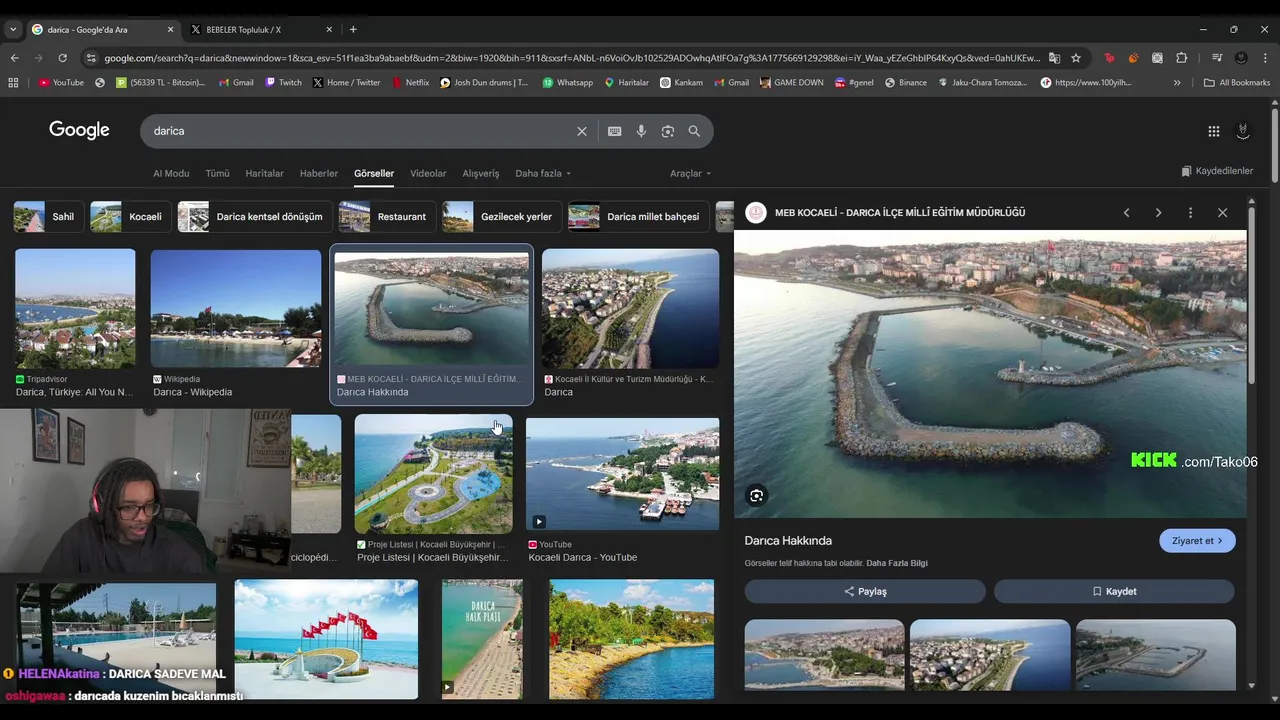Open the extensions puzzle icon

[1181, 58]
